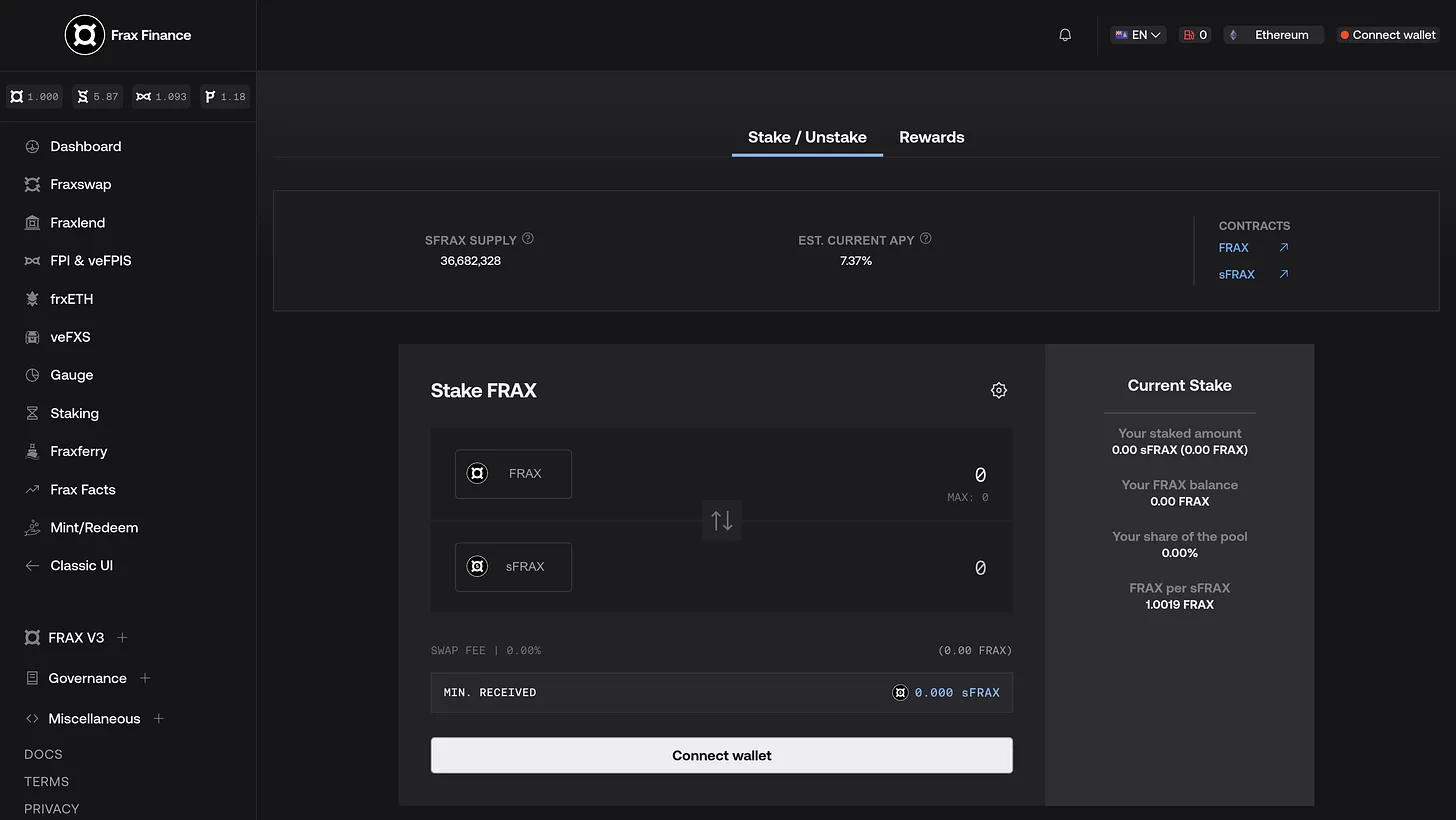Image resolution: width=1456 pixels, height=820 pixels.
Task: Switch to Classic UI
Action: pyautogui.click(x=82, y=566)
